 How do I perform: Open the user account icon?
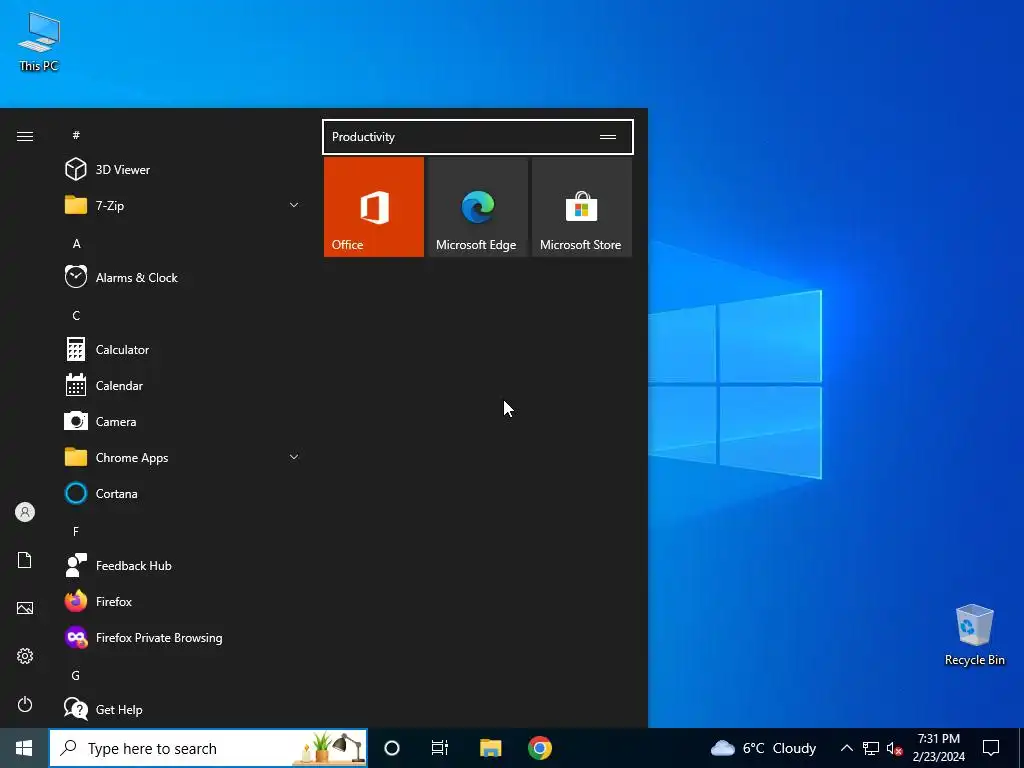pyautogui.click(x=25, y=512)
